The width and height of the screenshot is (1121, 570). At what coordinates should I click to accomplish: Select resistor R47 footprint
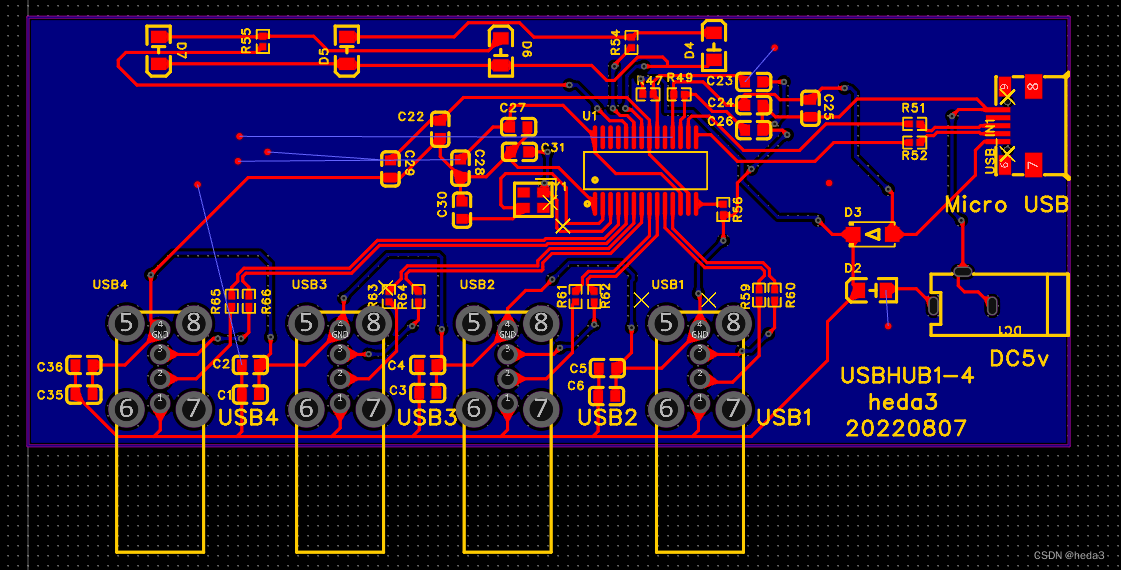click(649, 94)
